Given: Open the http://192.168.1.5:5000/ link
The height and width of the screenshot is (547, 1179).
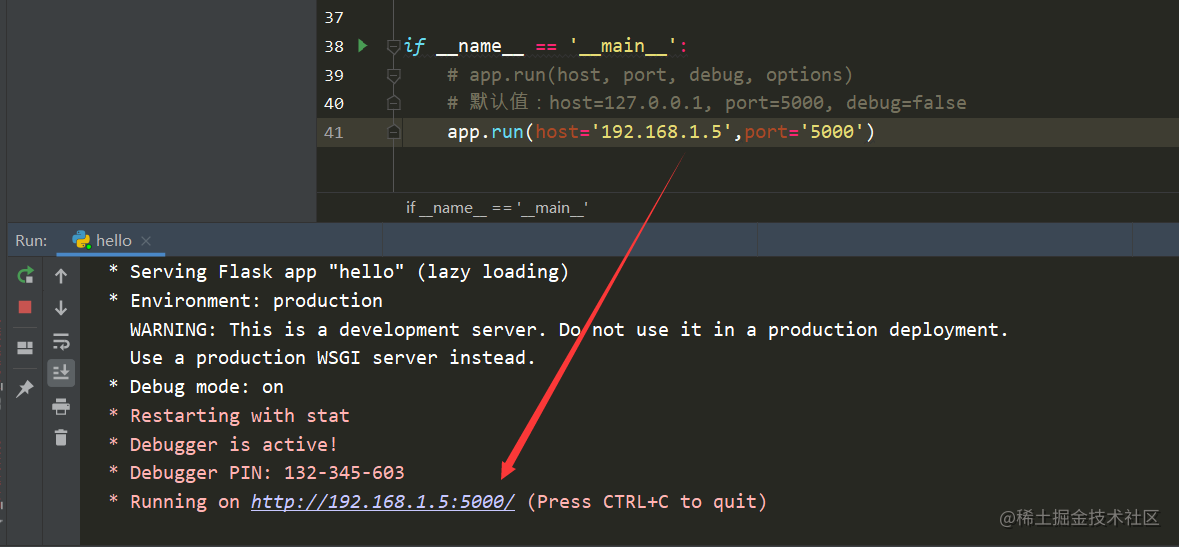Looking at the screenshot, I should (383, 501).
